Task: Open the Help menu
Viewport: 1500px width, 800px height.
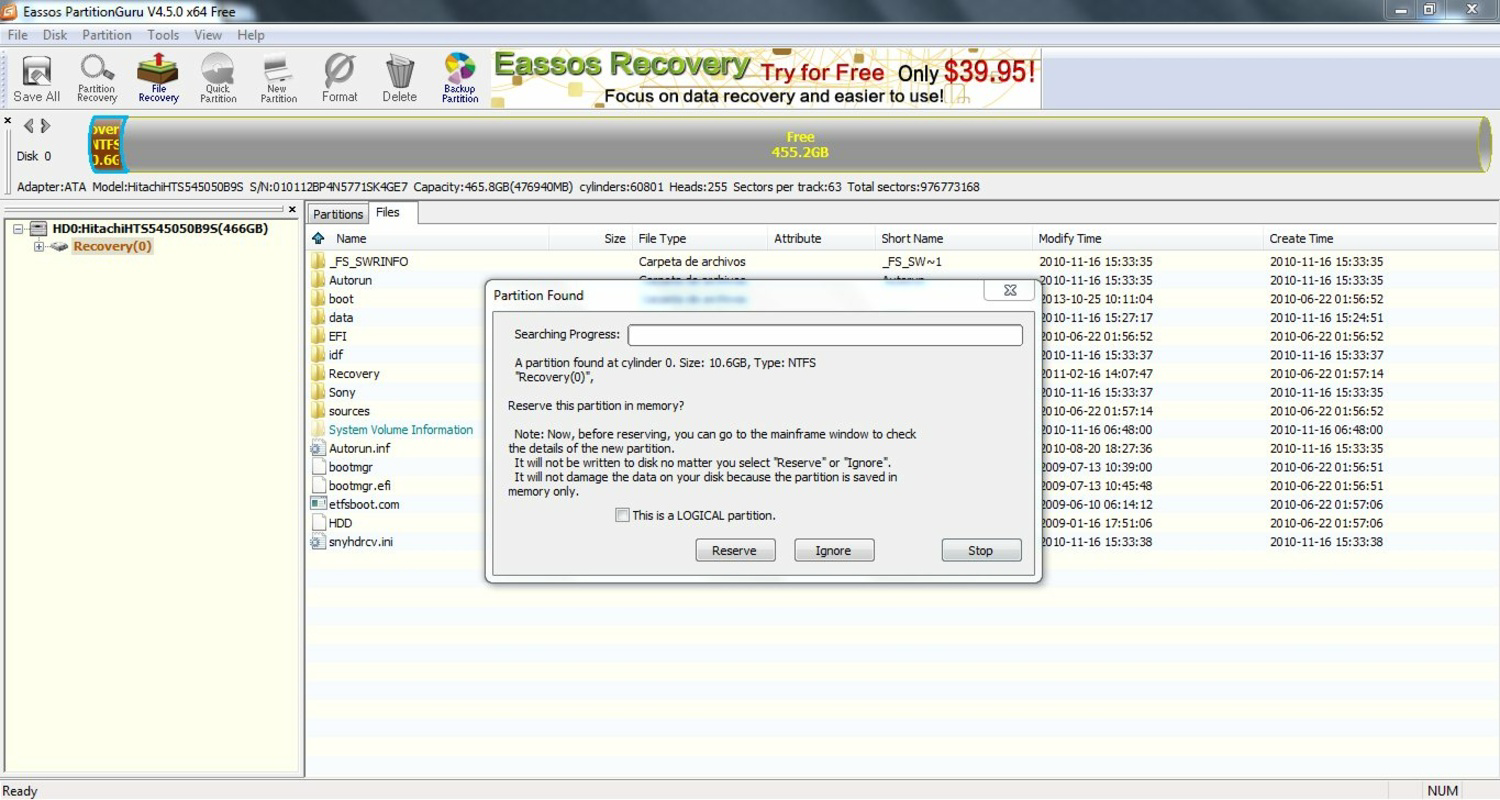Action: point(251,35)
